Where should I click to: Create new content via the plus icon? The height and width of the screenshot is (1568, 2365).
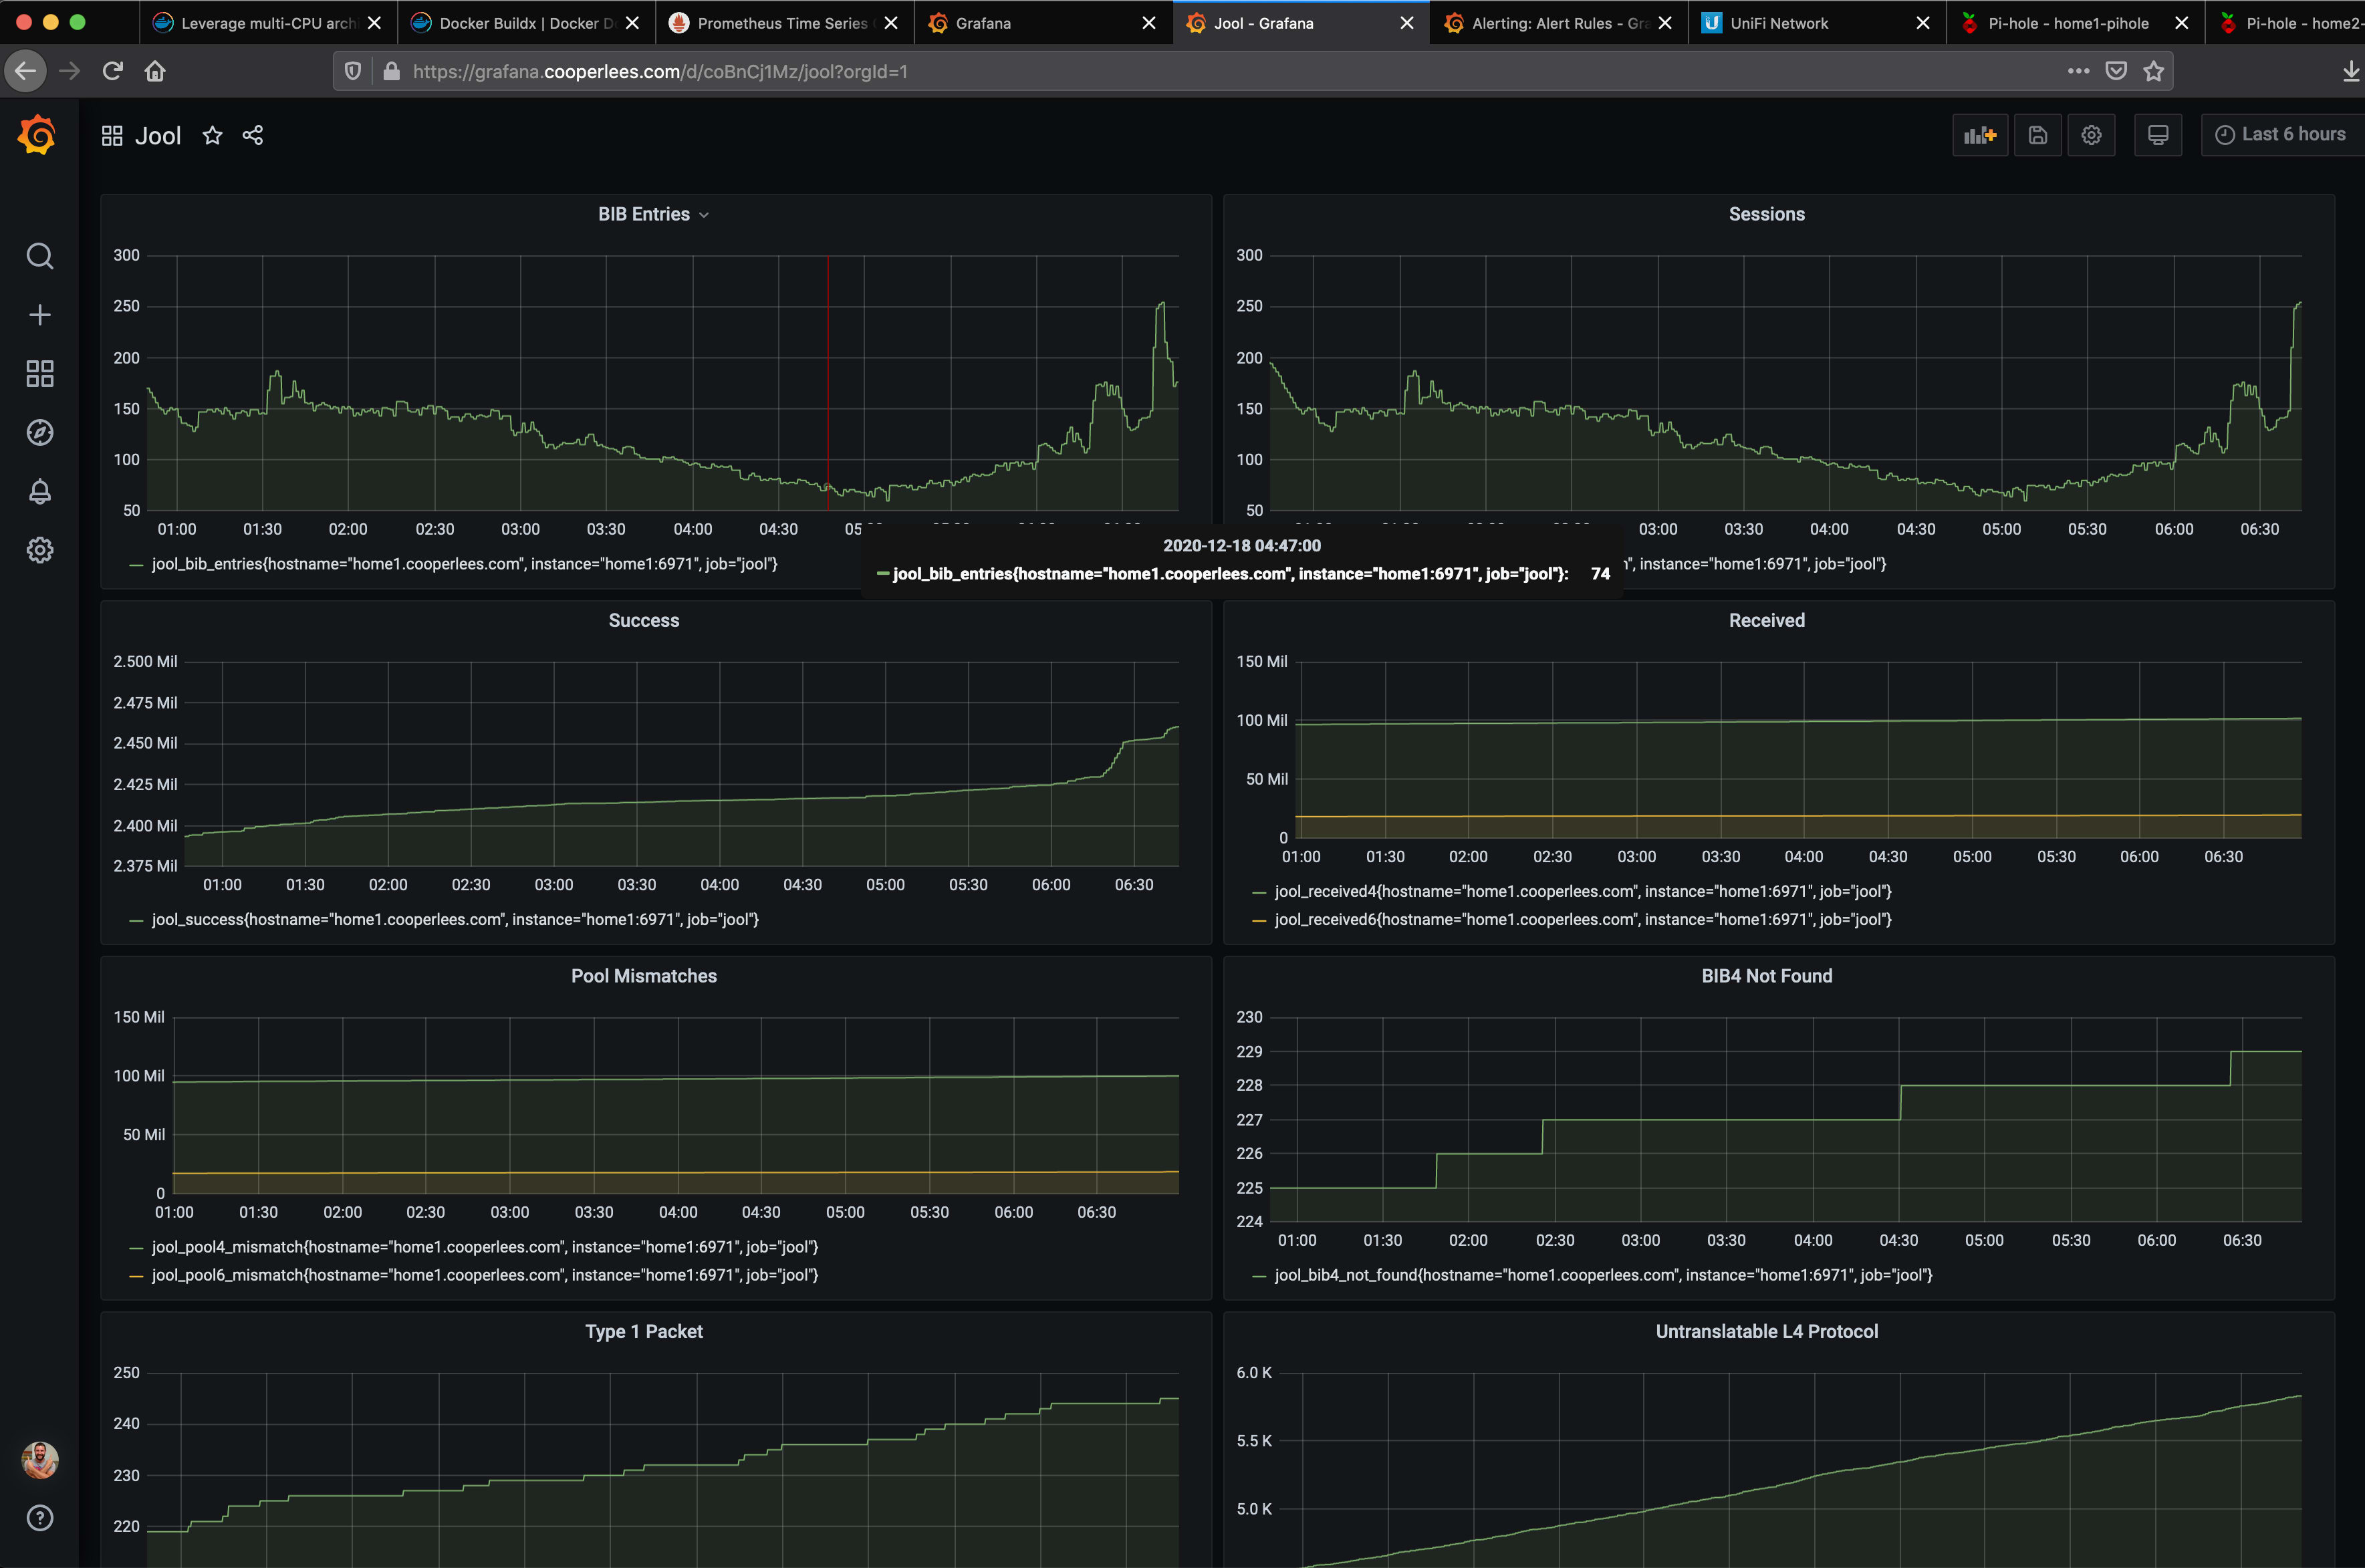coord(39,314)
